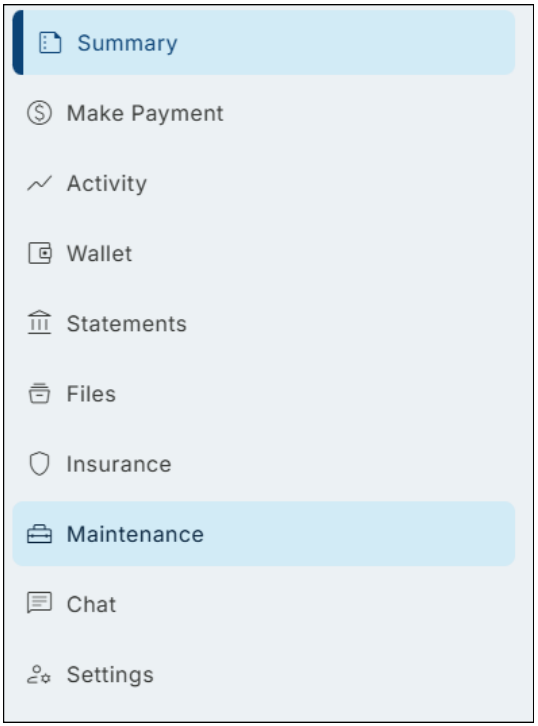Go to Make Payment page

(x=264, y=113)
